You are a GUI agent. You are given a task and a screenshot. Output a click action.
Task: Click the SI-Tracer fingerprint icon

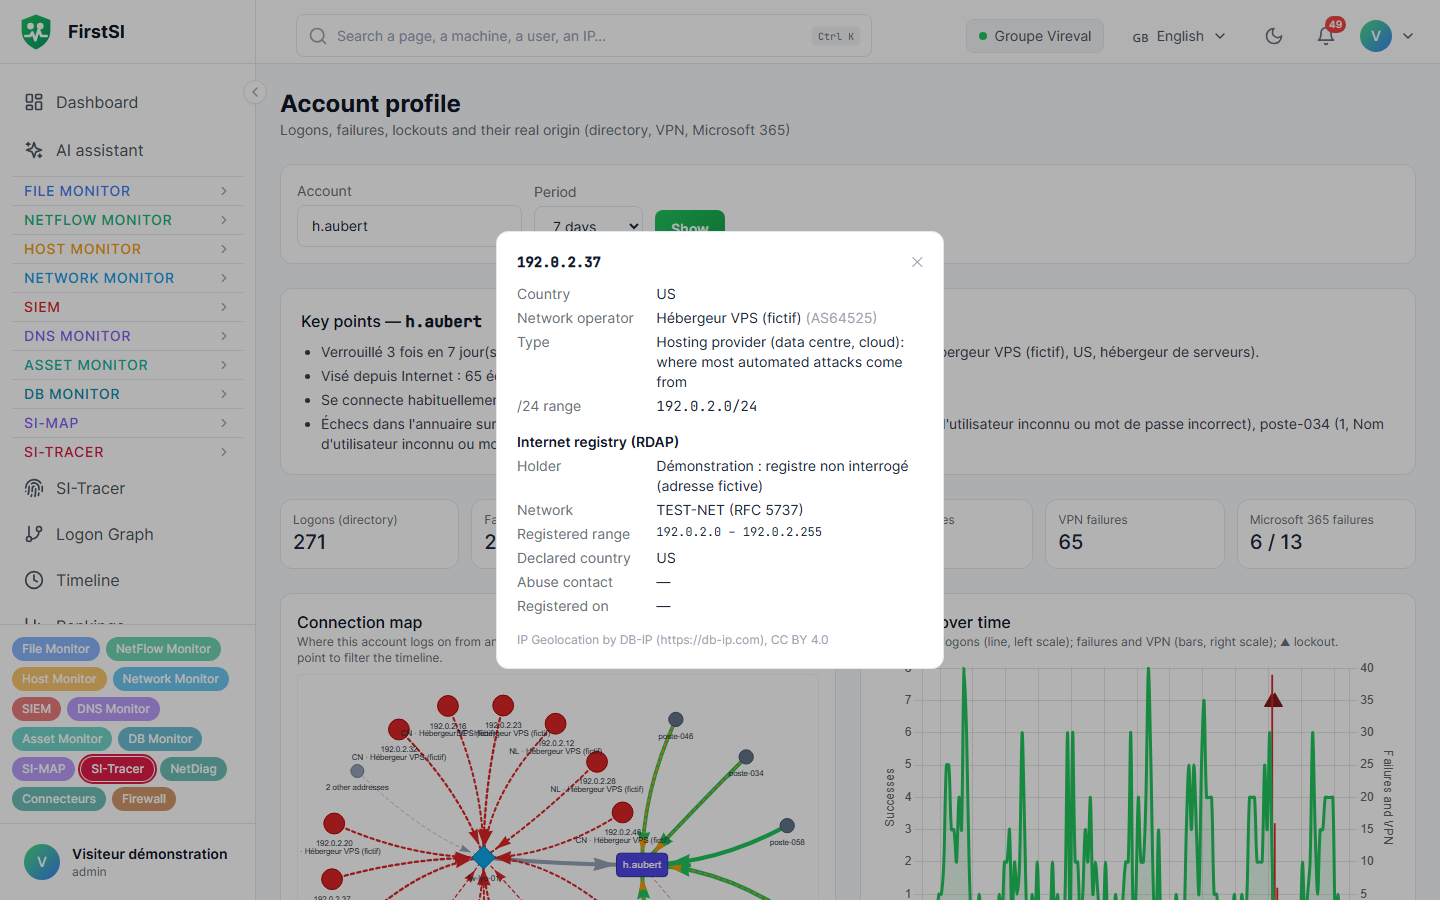point(34,488)
